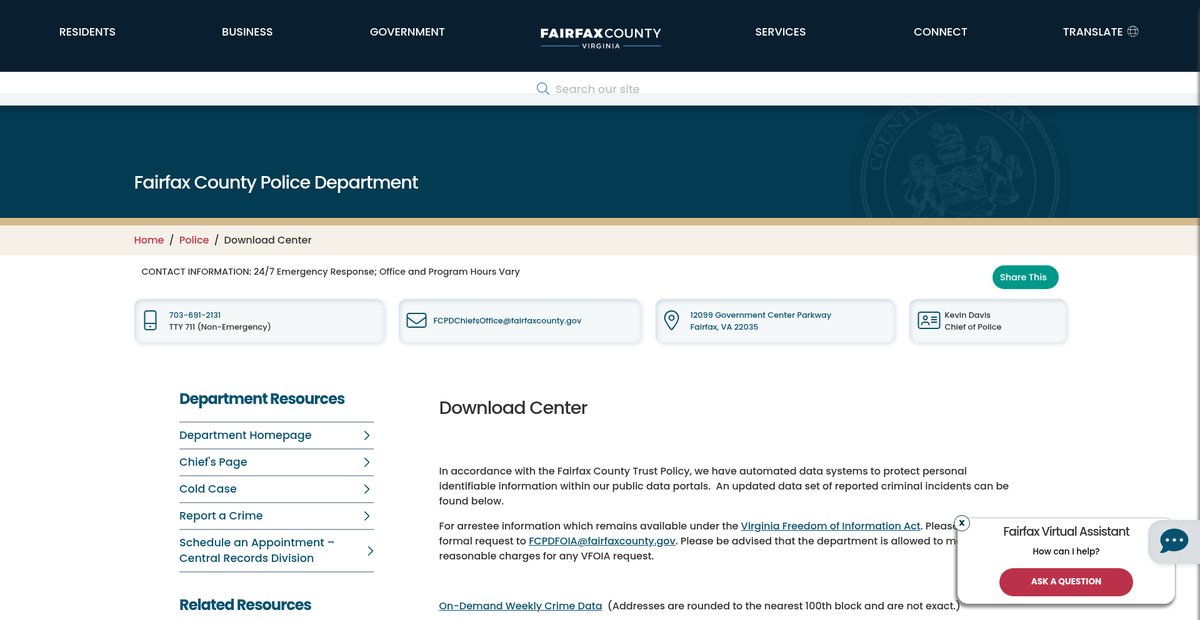1200x620 pixels.
Task: Click the Translate globe icon
Action: click(1133, 32)
